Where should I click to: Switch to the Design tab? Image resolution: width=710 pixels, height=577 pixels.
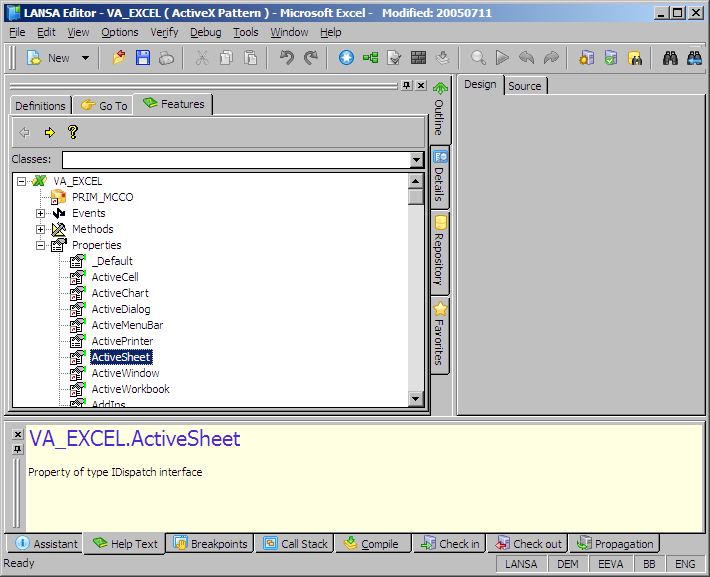pos(480,85)
